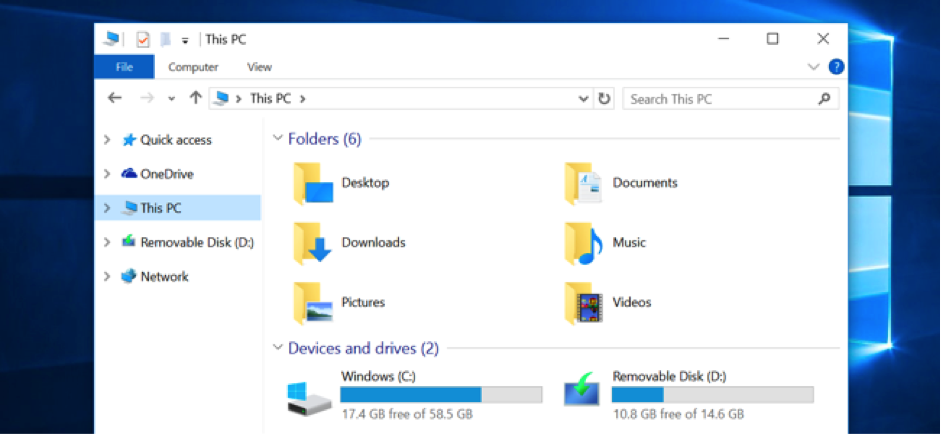Open the Pictures folder icon
The height and width of the screenshot is (434, 941).
312,303
